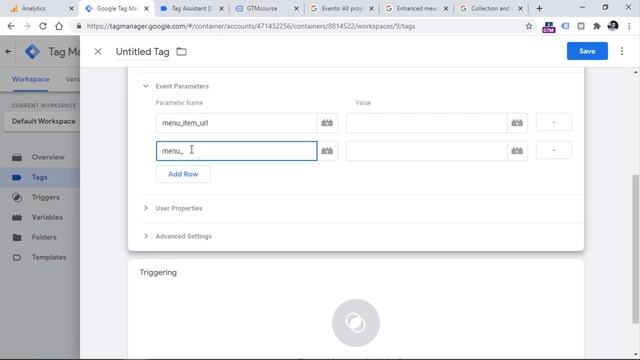Collapse the Event Parameters section
The width and height of the screenshot is (640, 360).
146,86
